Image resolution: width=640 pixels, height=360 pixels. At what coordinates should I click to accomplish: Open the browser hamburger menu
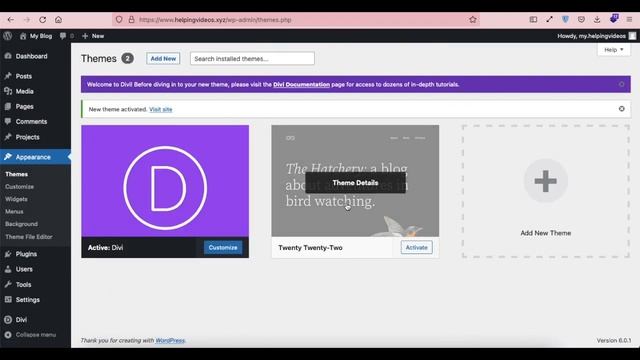629,19
